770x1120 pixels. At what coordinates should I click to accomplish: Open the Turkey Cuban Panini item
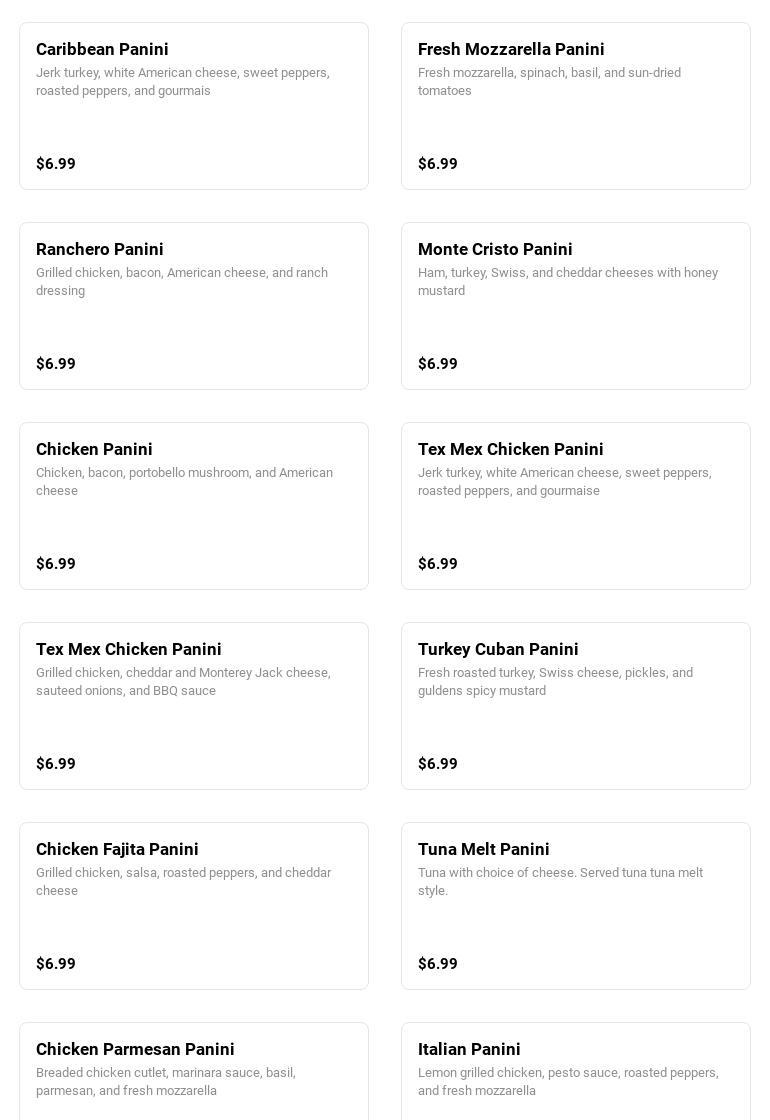pyautogui.click(x=576, y=706)
